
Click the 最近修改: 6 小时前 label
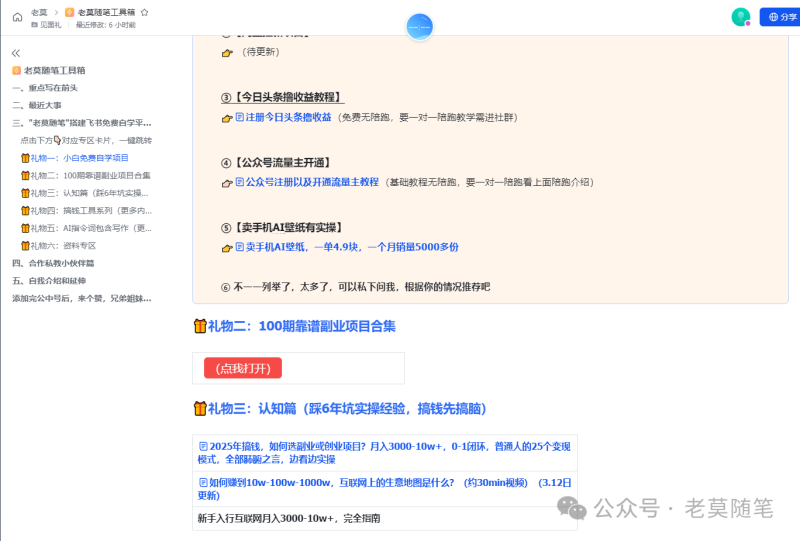pyautogui.click(x=106, y=24)
